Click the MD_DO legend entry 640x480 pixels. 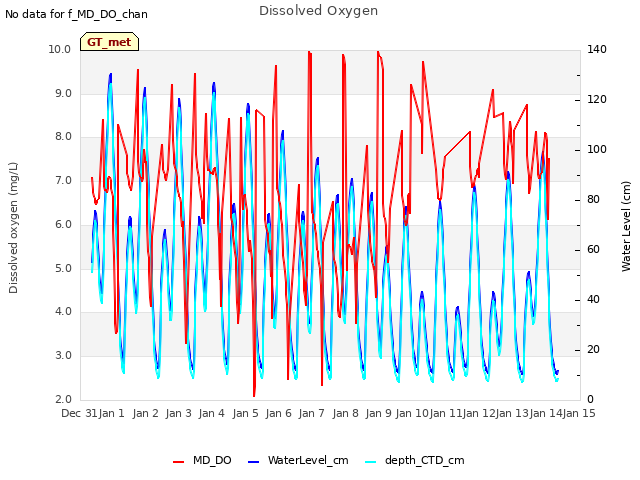coord(202,460)
